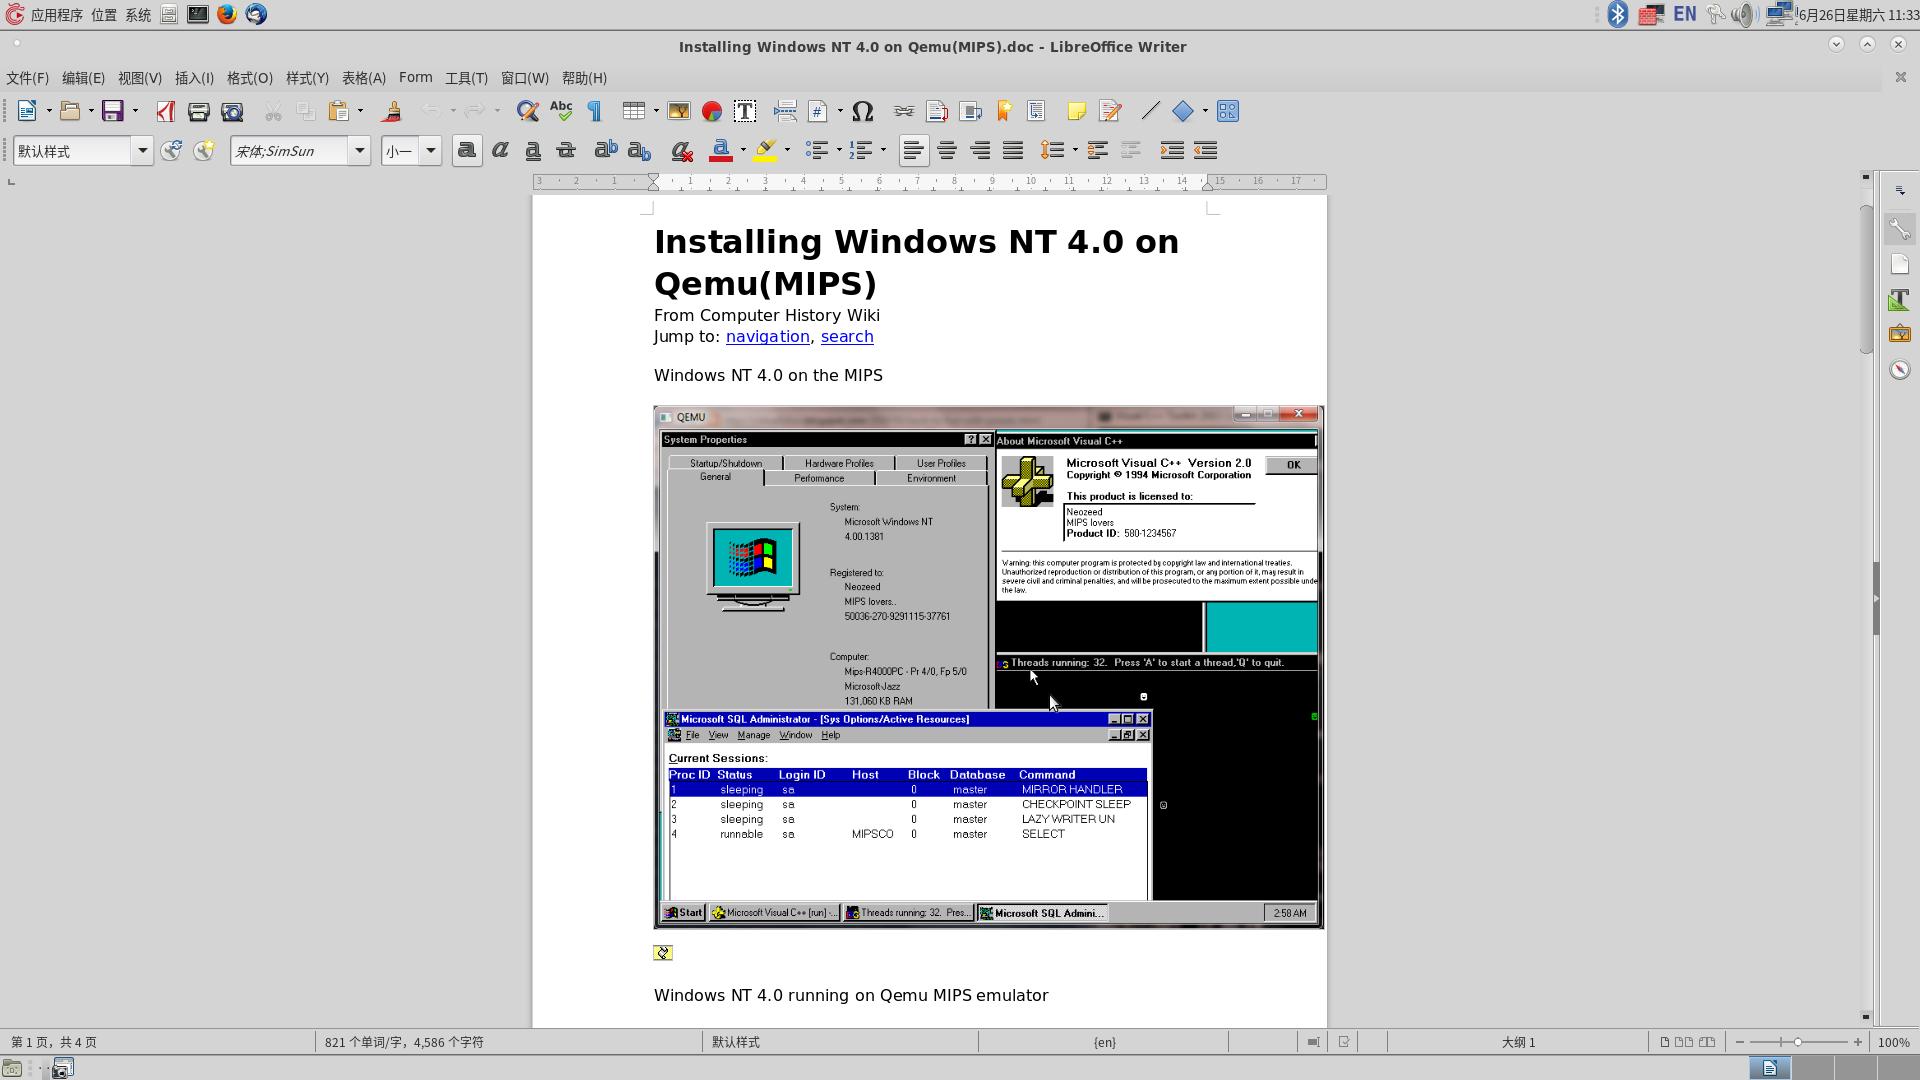Follow the 'navigation' hyperlink
1920x1080 pixels.
point(767,336)
